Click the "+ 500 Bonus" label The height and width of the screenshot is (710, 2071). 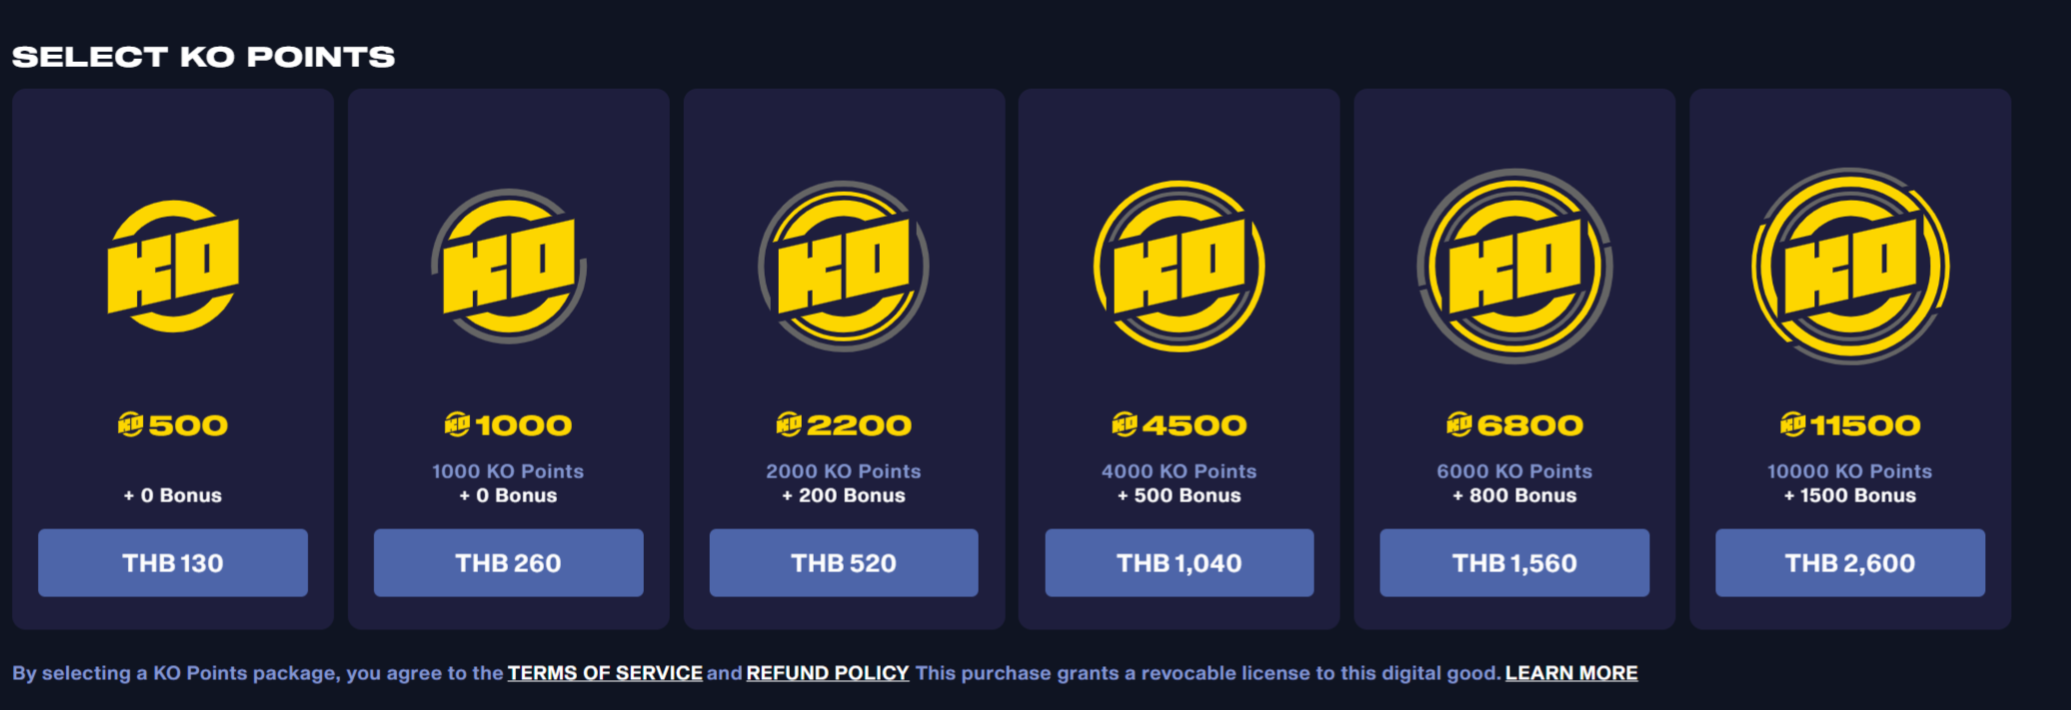click(x=1179, y=496)
